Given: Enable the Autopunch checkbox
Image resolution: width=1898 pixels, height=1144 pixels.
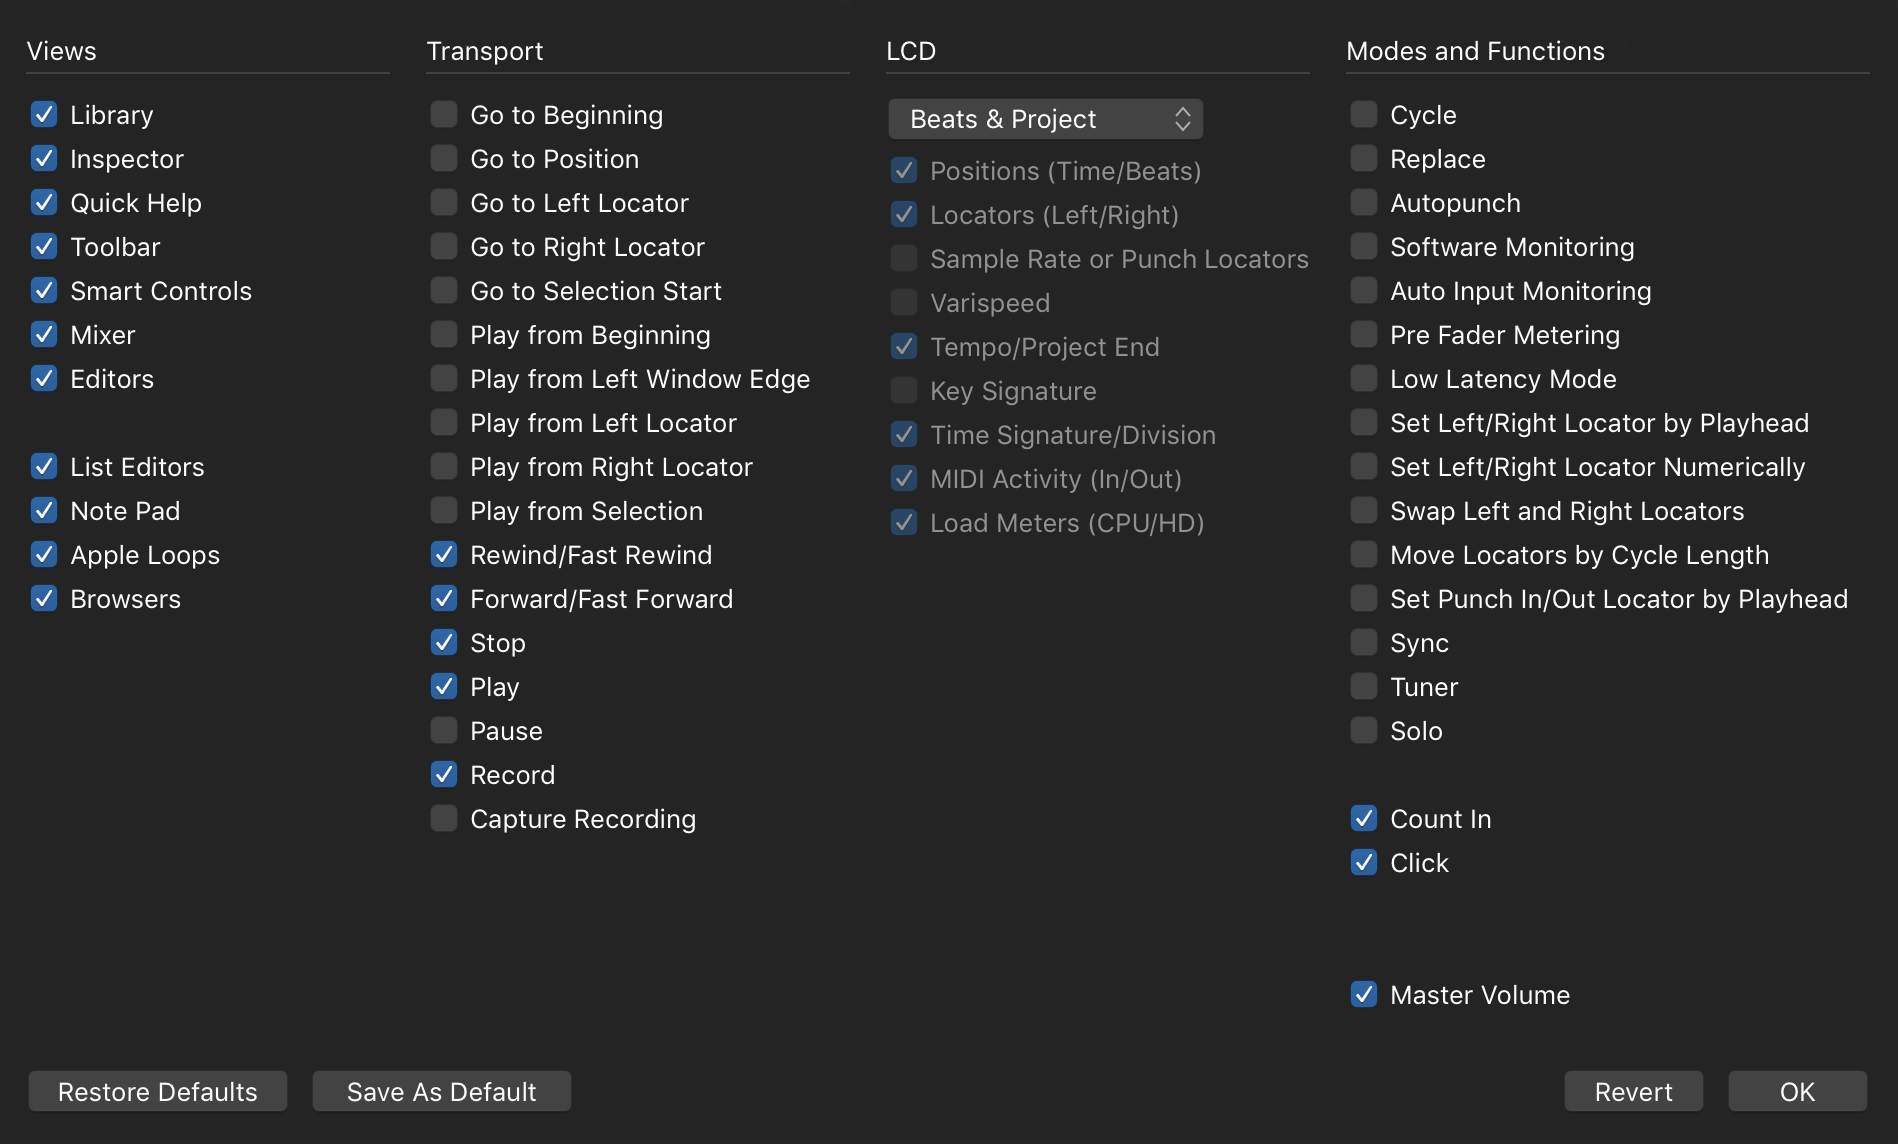Looking at the screenshot, I should point(1363,202).
